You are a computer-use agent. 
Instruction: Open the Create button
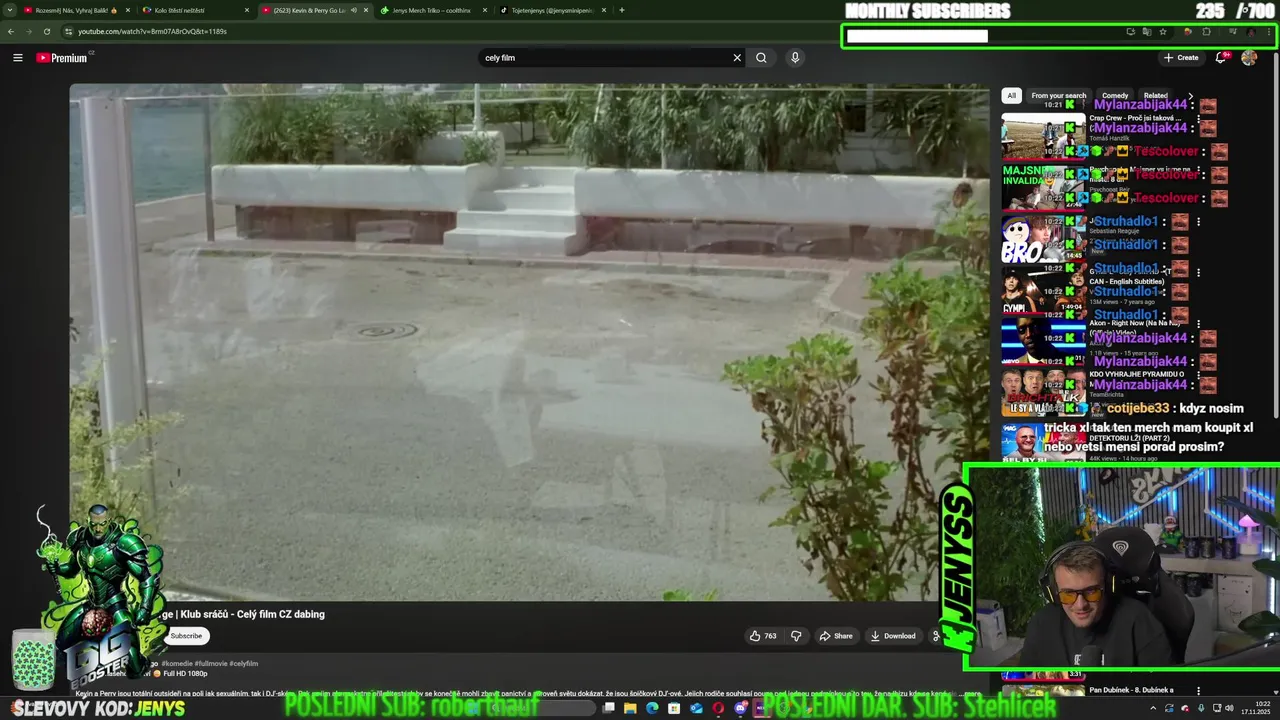click(1181, 58)
